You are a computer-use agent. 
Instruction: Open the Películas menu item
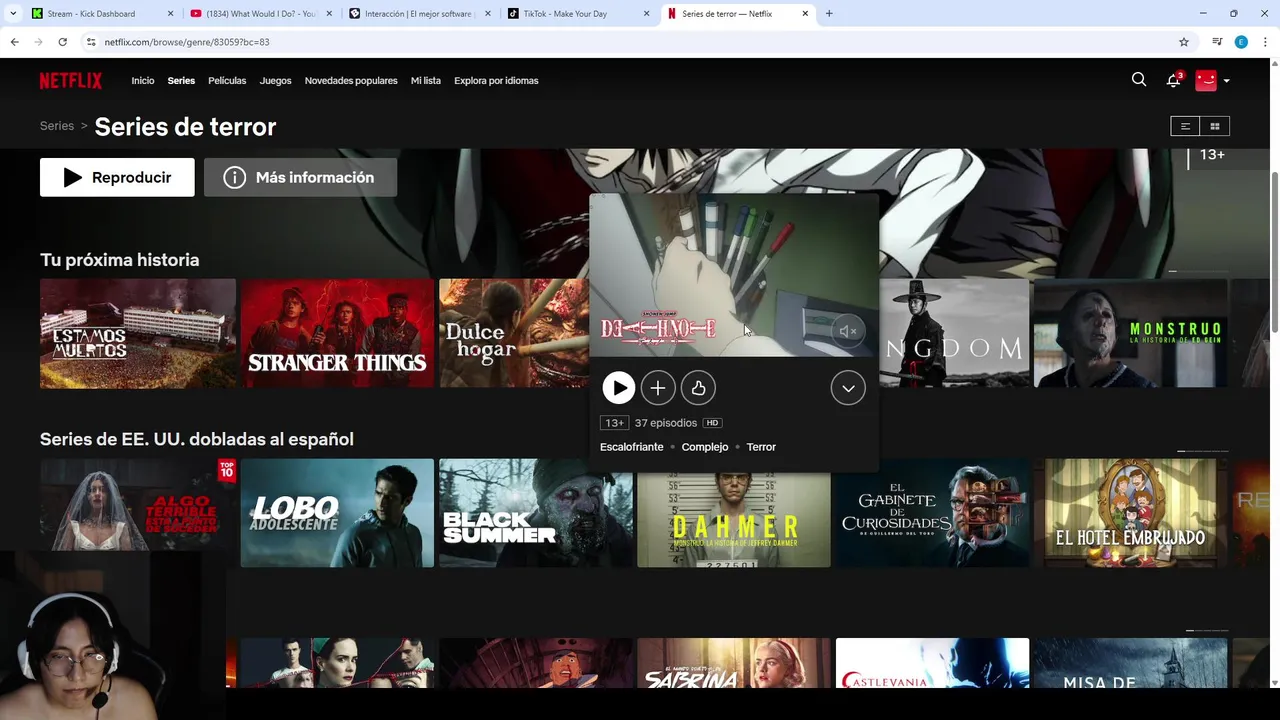(x=227, y=81)
